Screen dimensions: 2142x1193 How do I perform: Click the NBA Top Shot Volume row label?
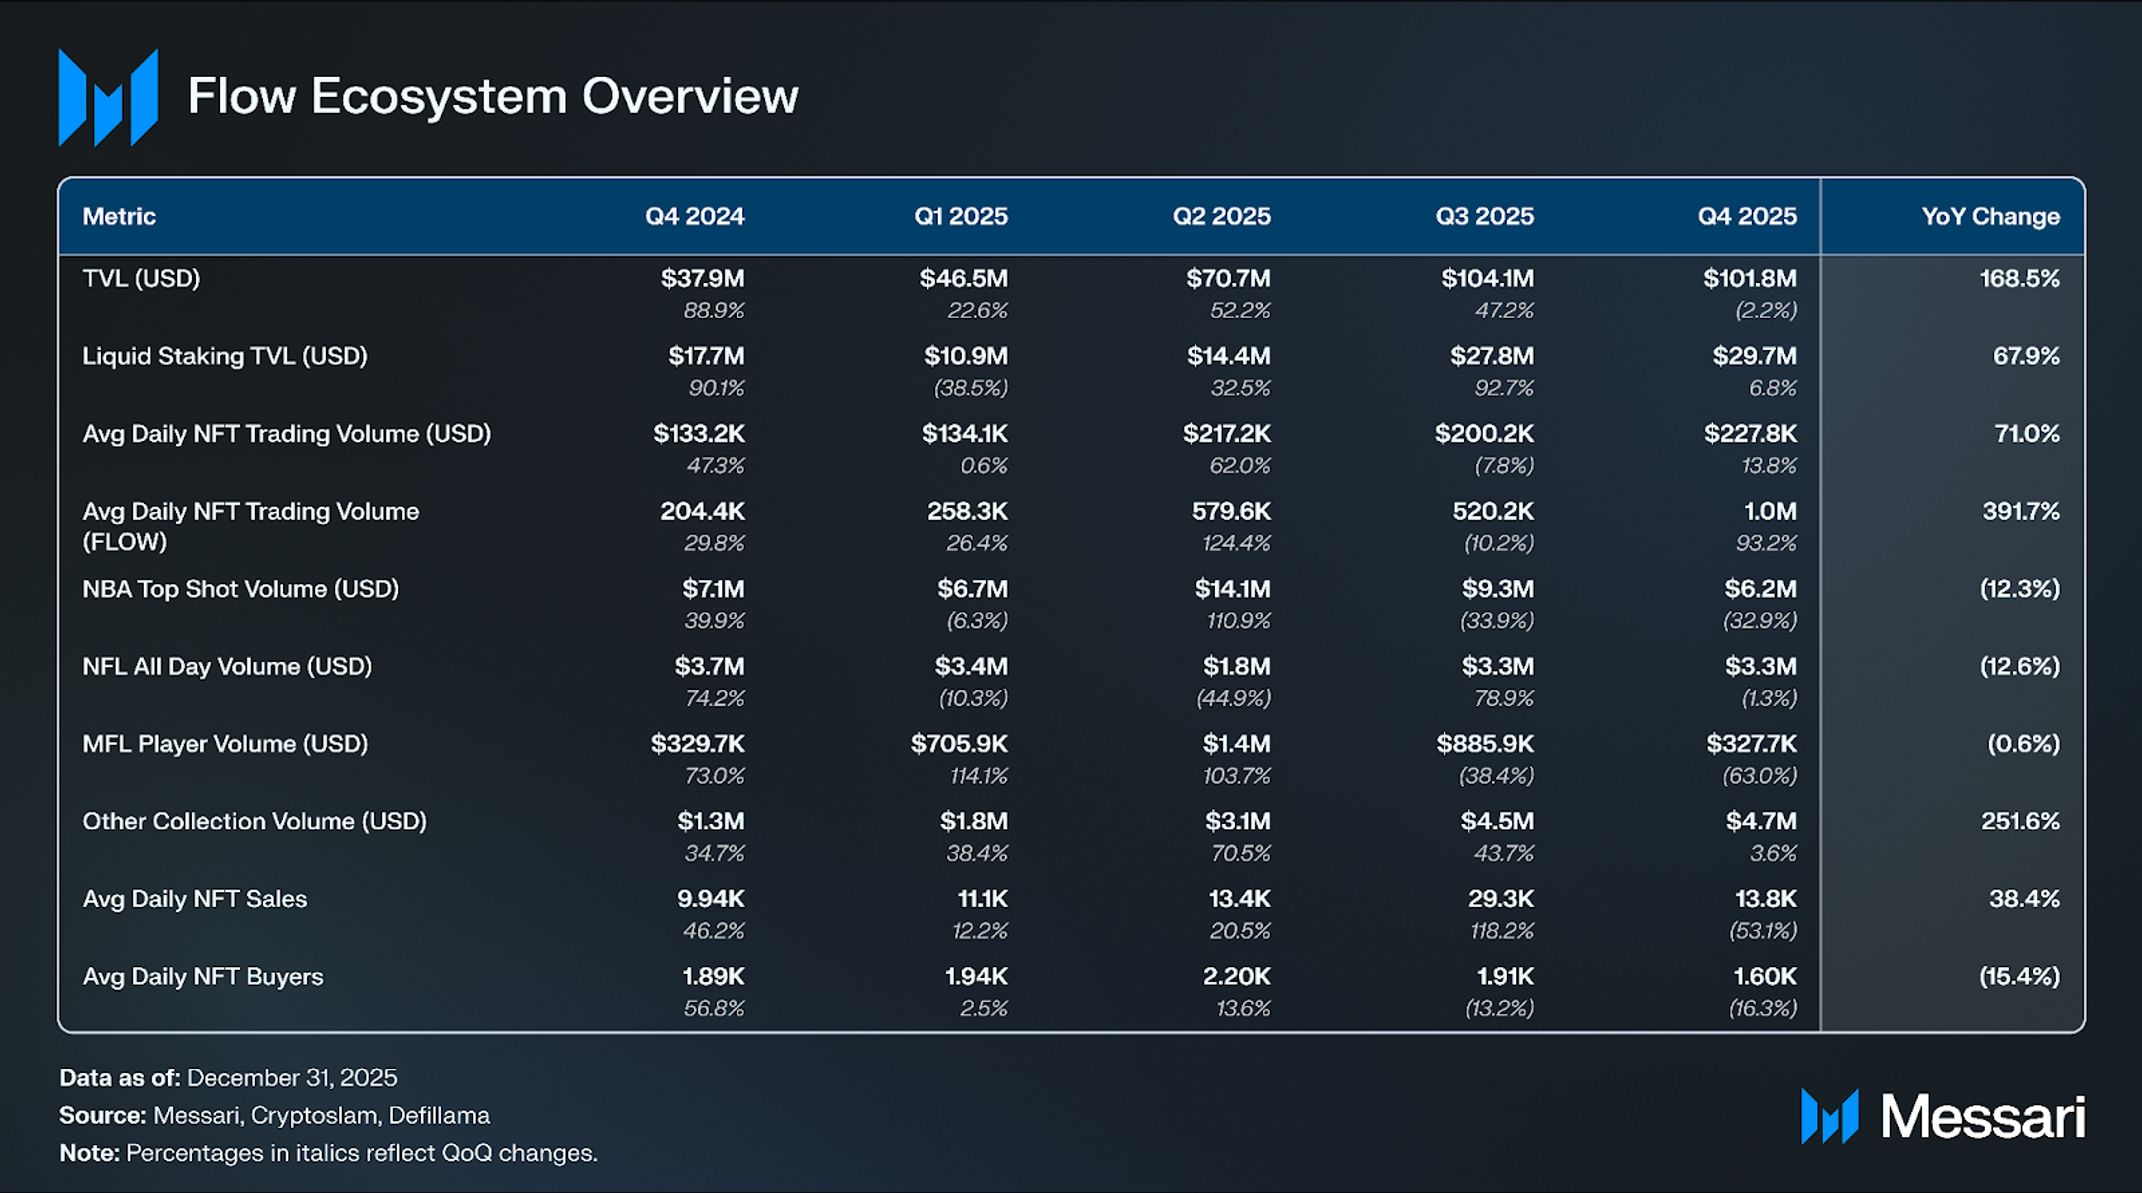point(240,589)
